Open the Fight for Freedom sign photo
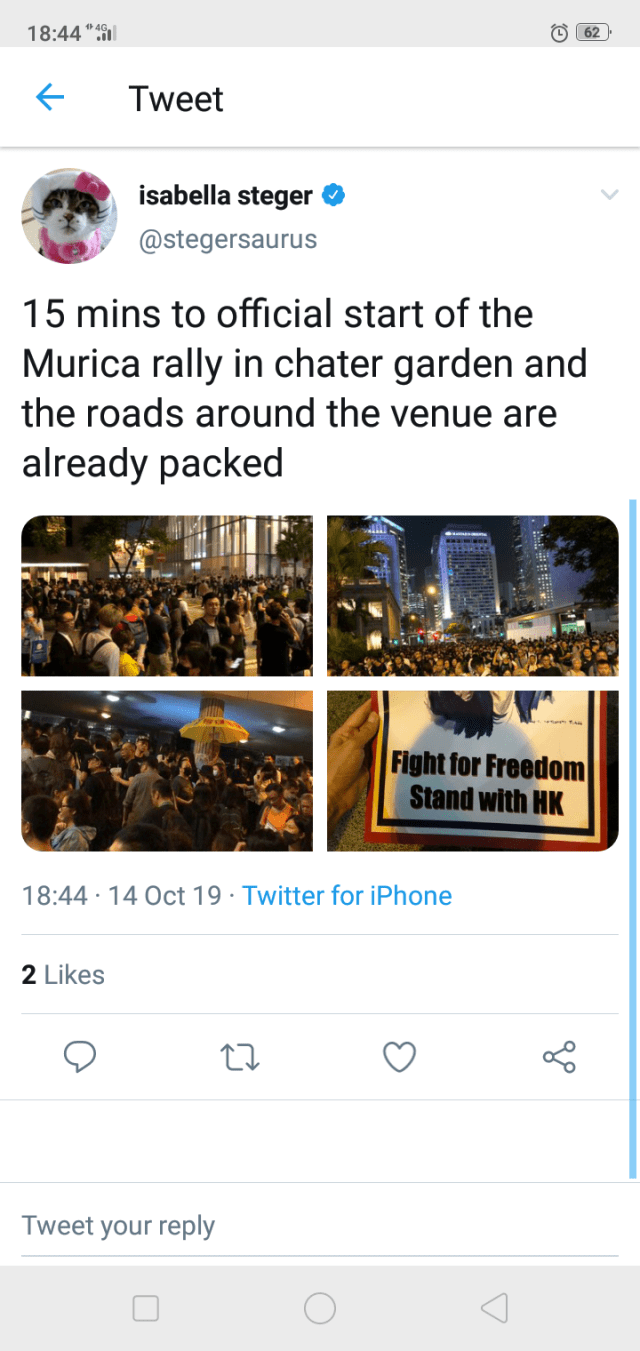This screenshot has width=640, height=1351. click(473, 771)
